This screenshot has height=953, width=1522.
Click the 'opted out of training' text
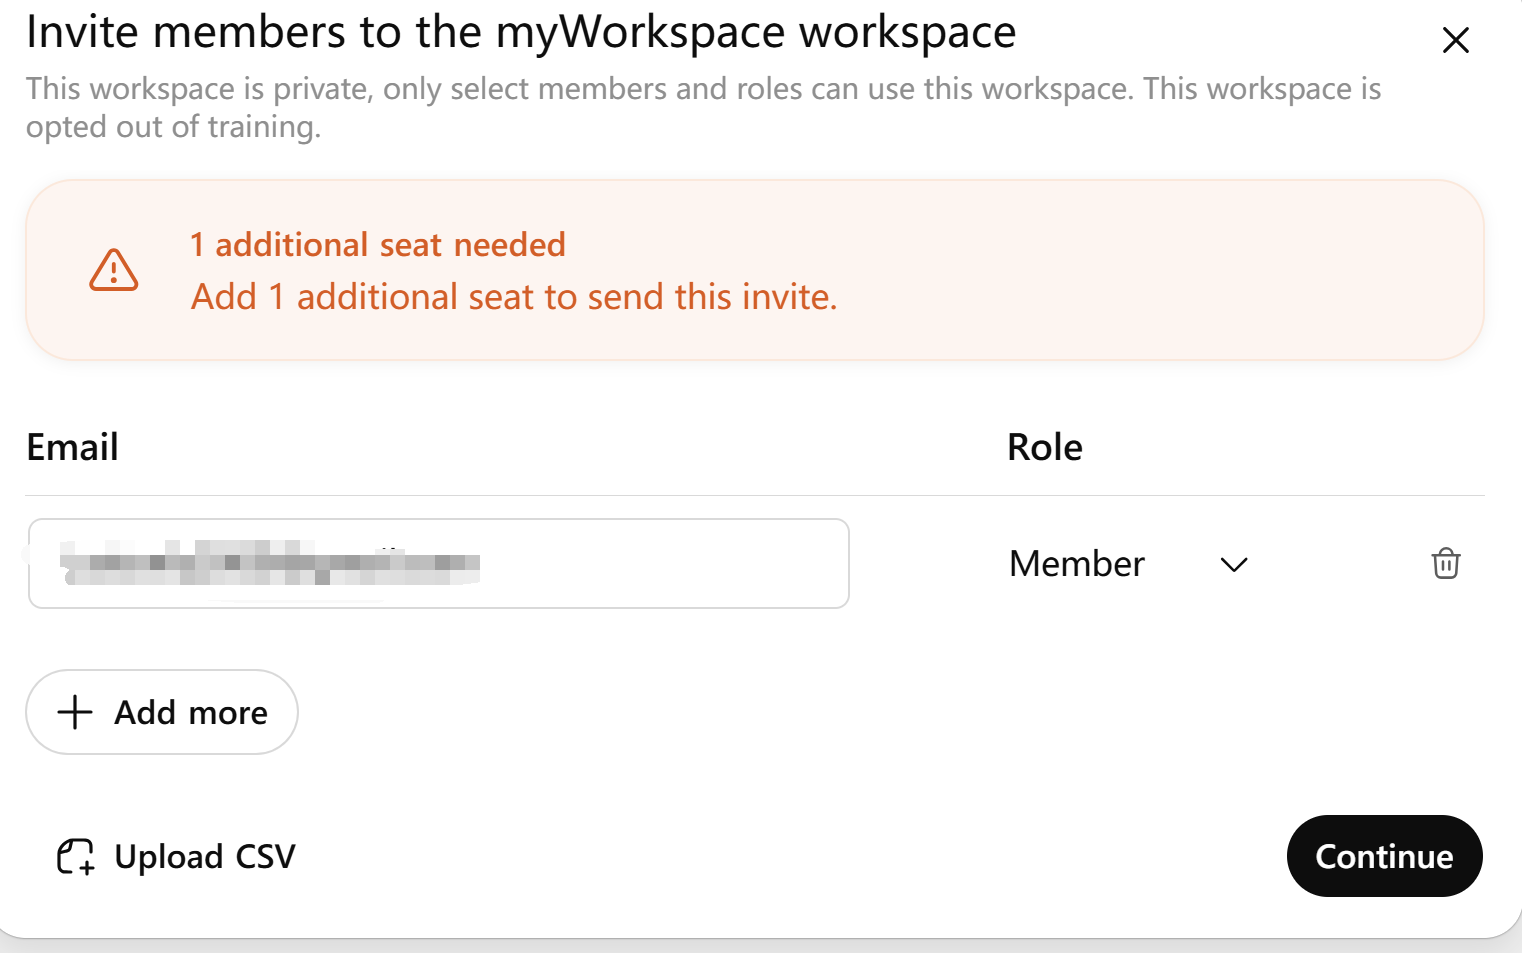(173, 127)
